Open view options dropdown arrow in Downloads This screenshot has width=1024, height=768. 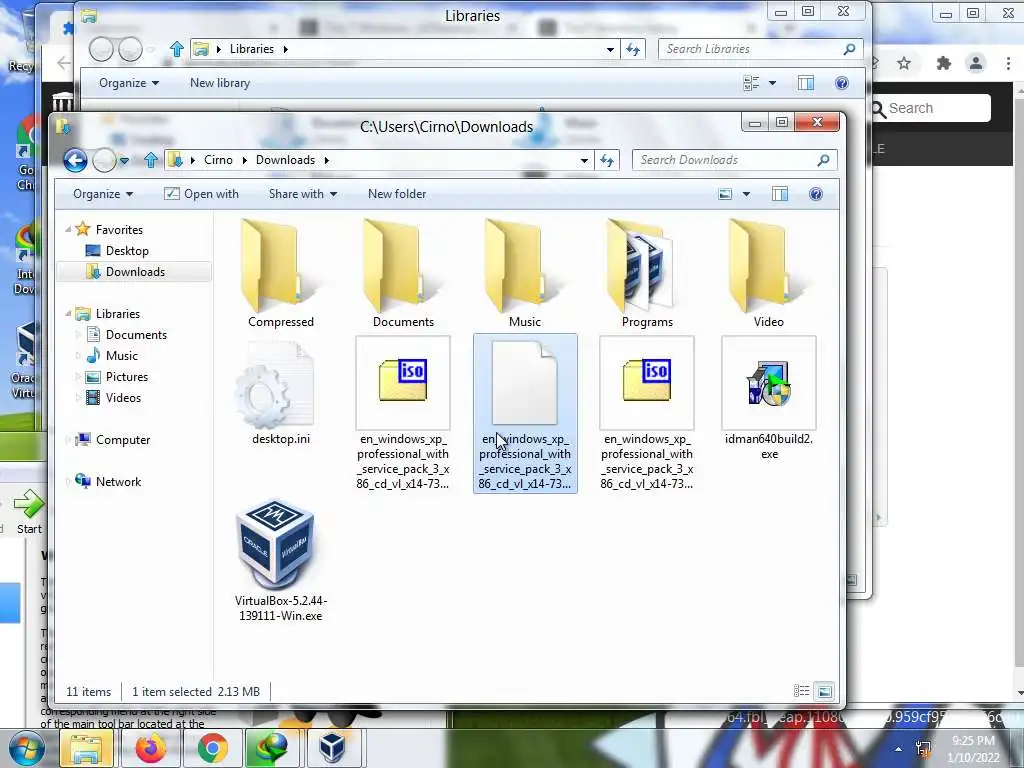[x=746, y=194]
